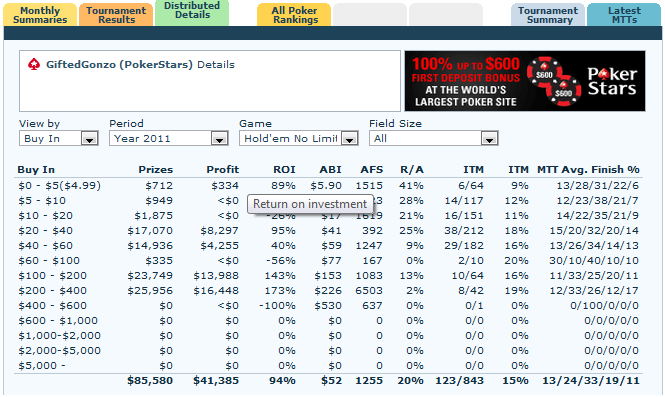The image size is (665, 397).
Task: Switch to Tournament Results tab
Action: (116, 15)
